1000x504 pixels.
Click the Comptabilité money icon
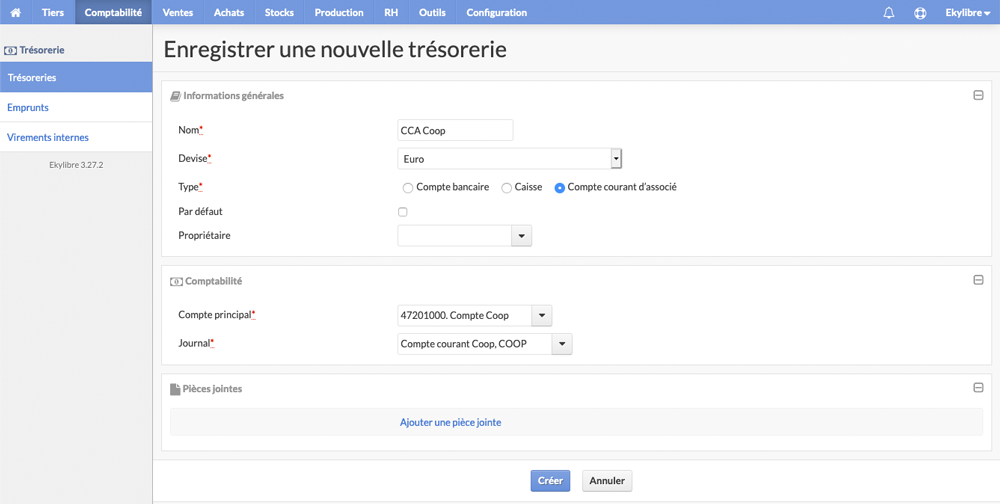[175, 281]
